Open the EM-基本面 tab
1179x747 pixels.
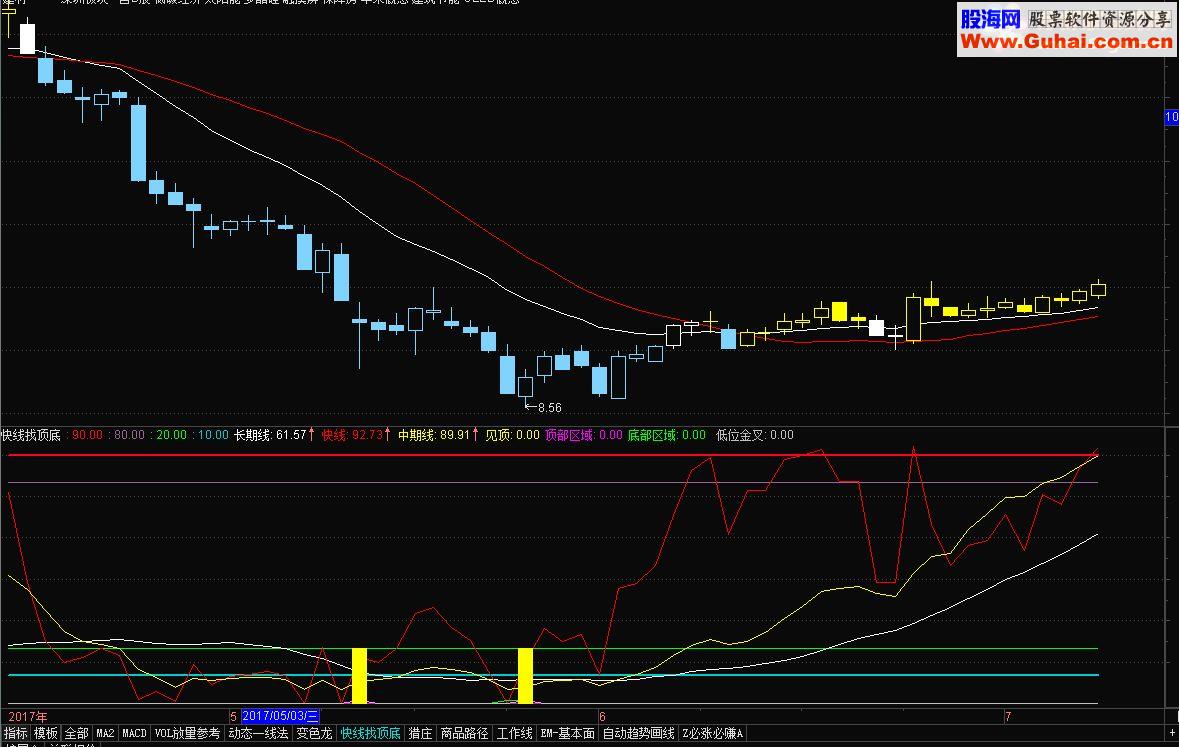(568, 733)
